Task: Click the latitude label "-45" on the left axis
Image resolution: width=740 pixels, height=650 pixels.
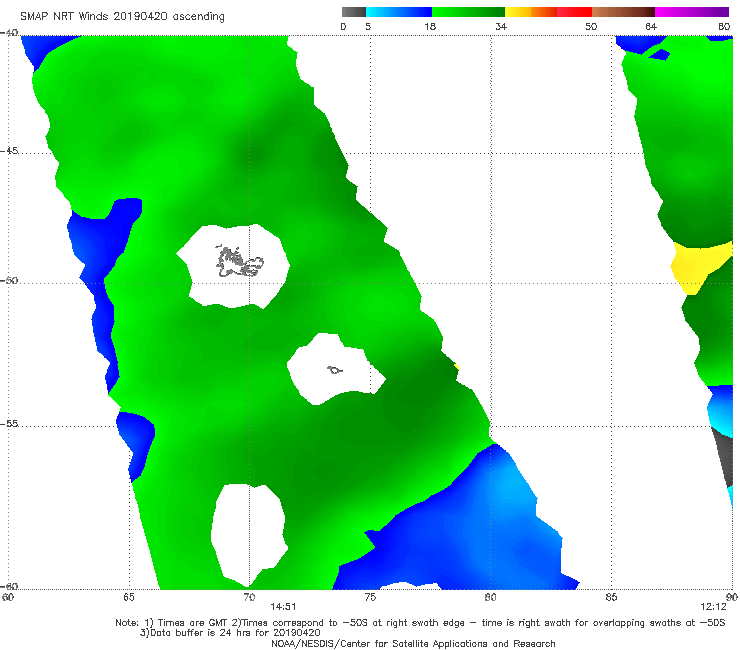Action: (x=9, y=151)
